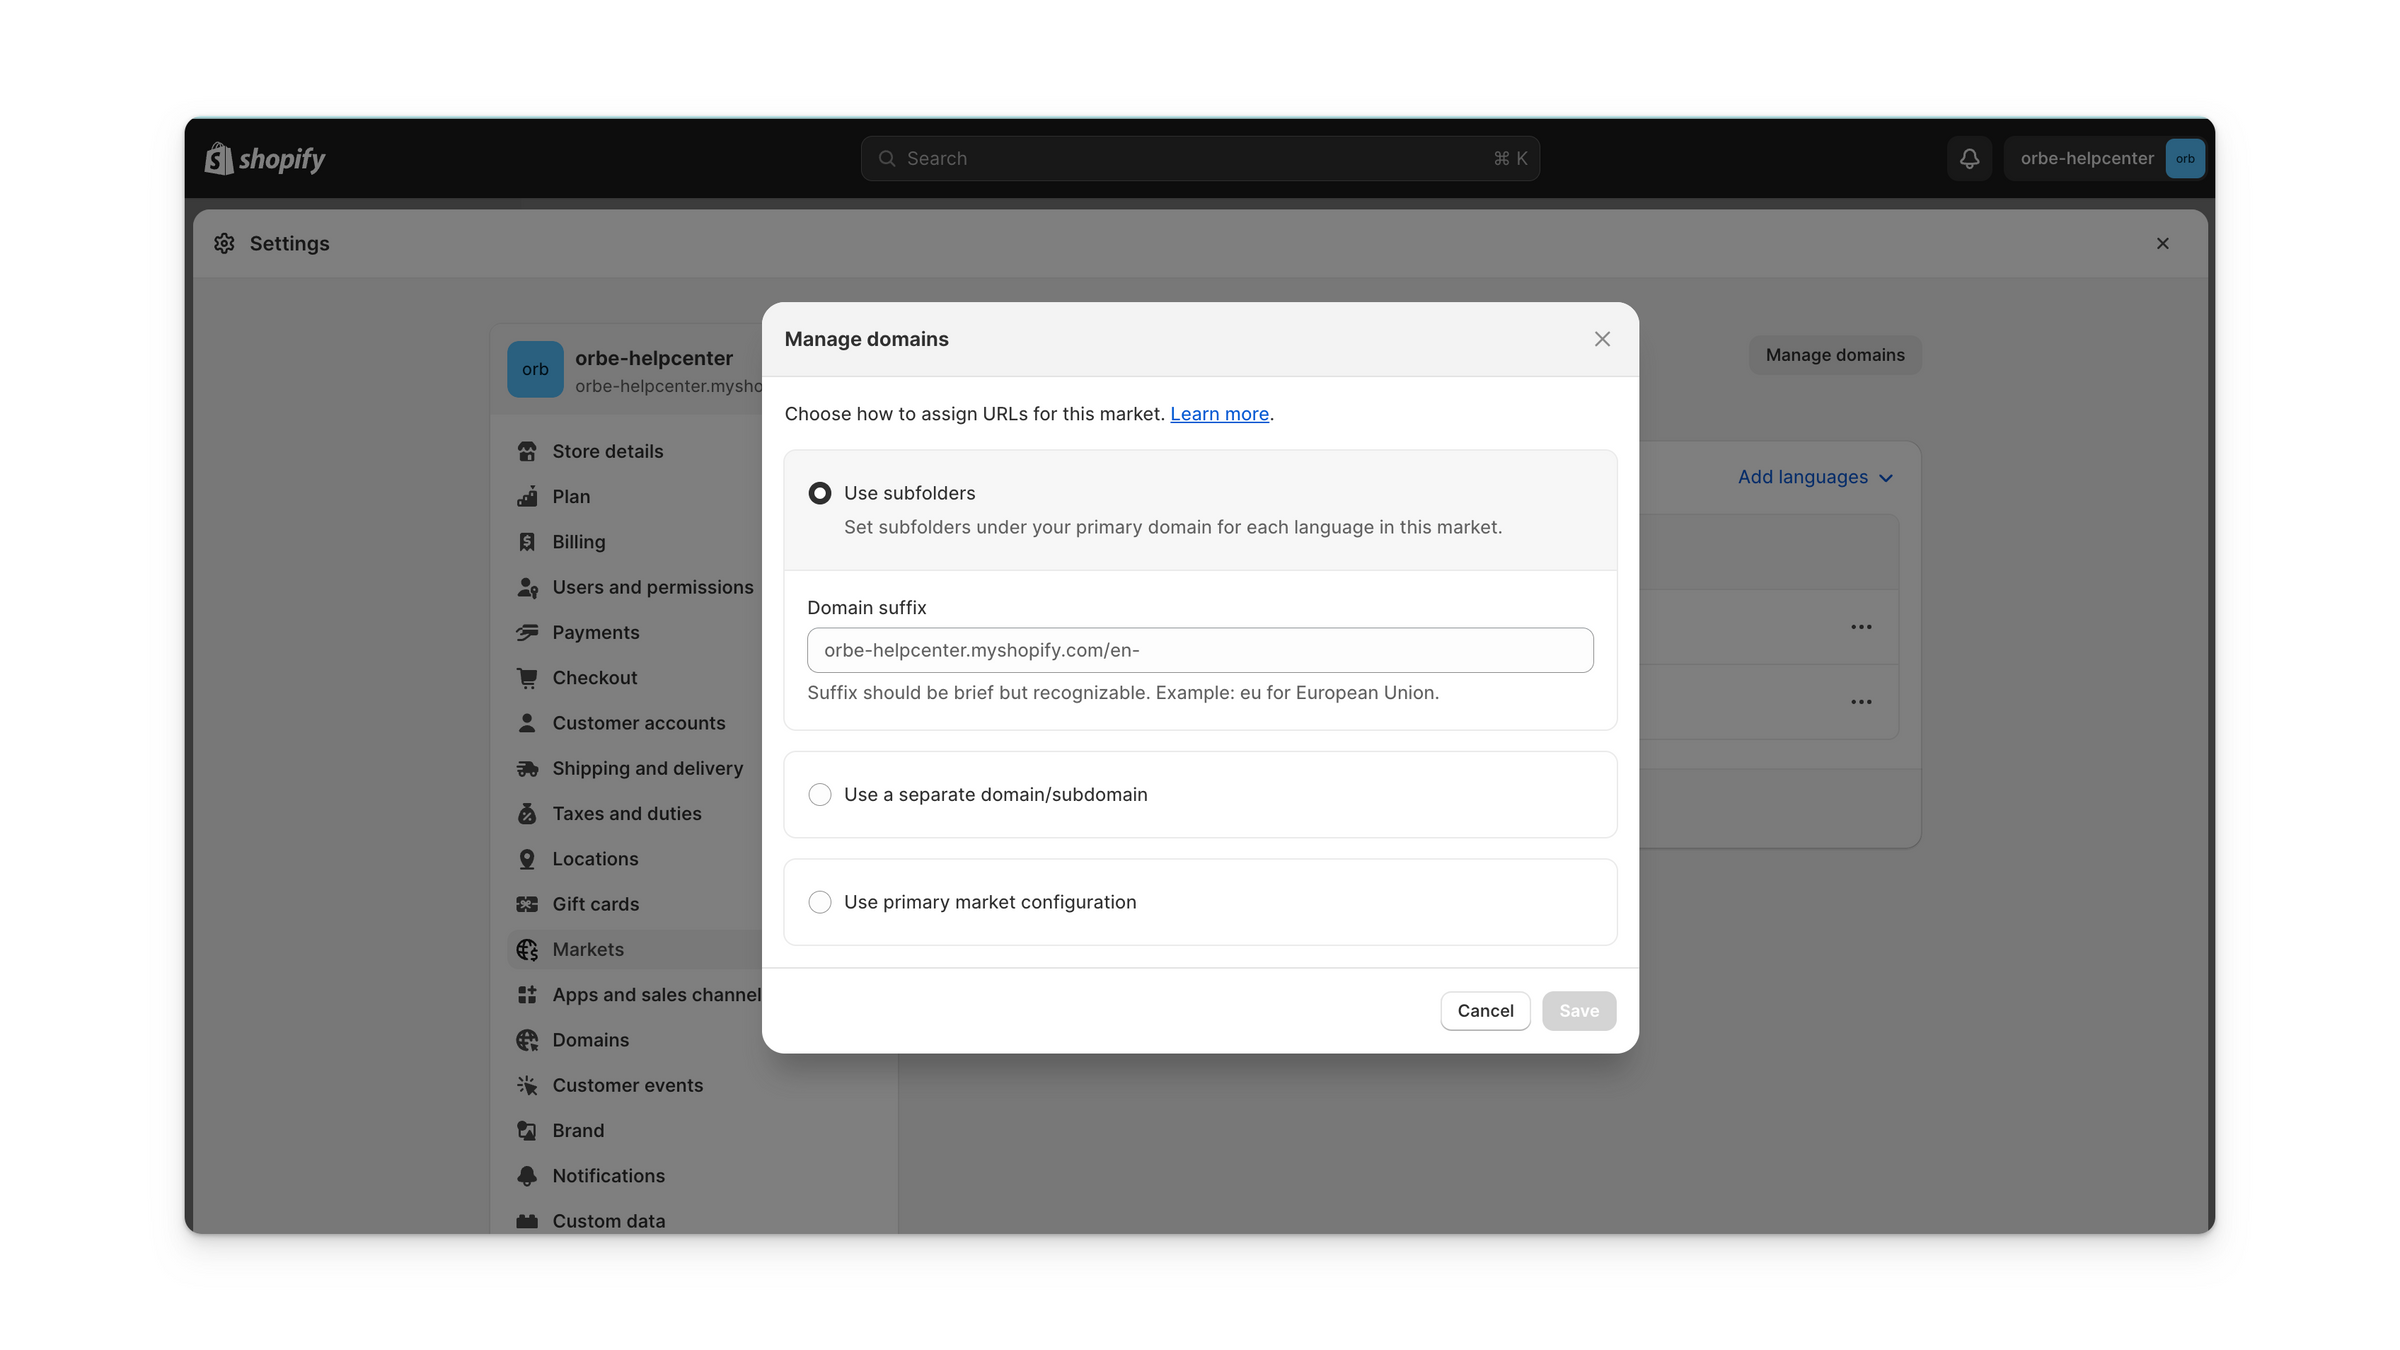Click the Locations pin icon

click(527, 859)
